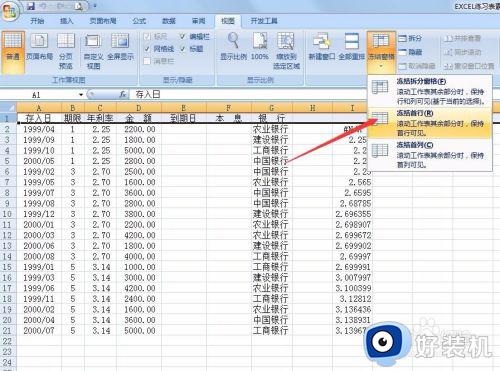Click cell with value 2.698907
The image size is (500, 371).
point(352,225)
